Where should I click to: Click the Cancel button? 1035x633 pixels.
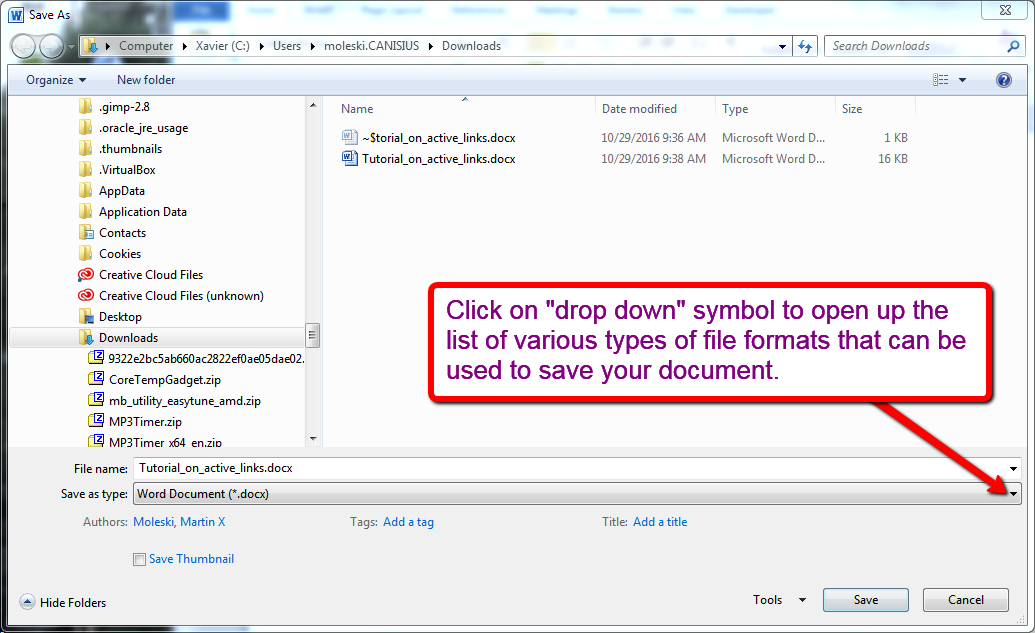pyautogui.click(x=965, y=600)
